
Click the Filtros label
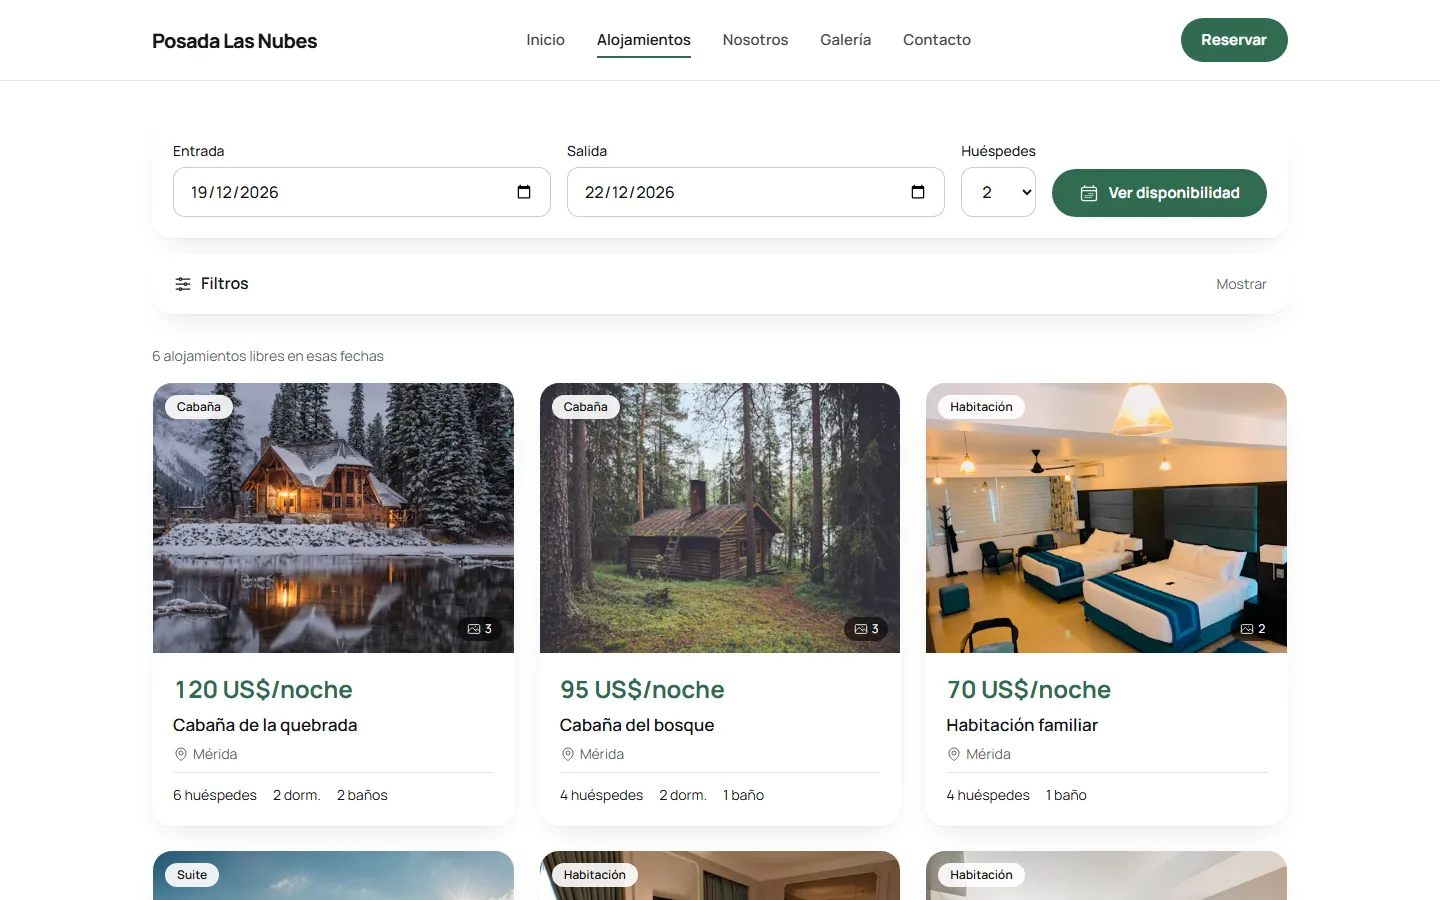[x=225, y=284]
